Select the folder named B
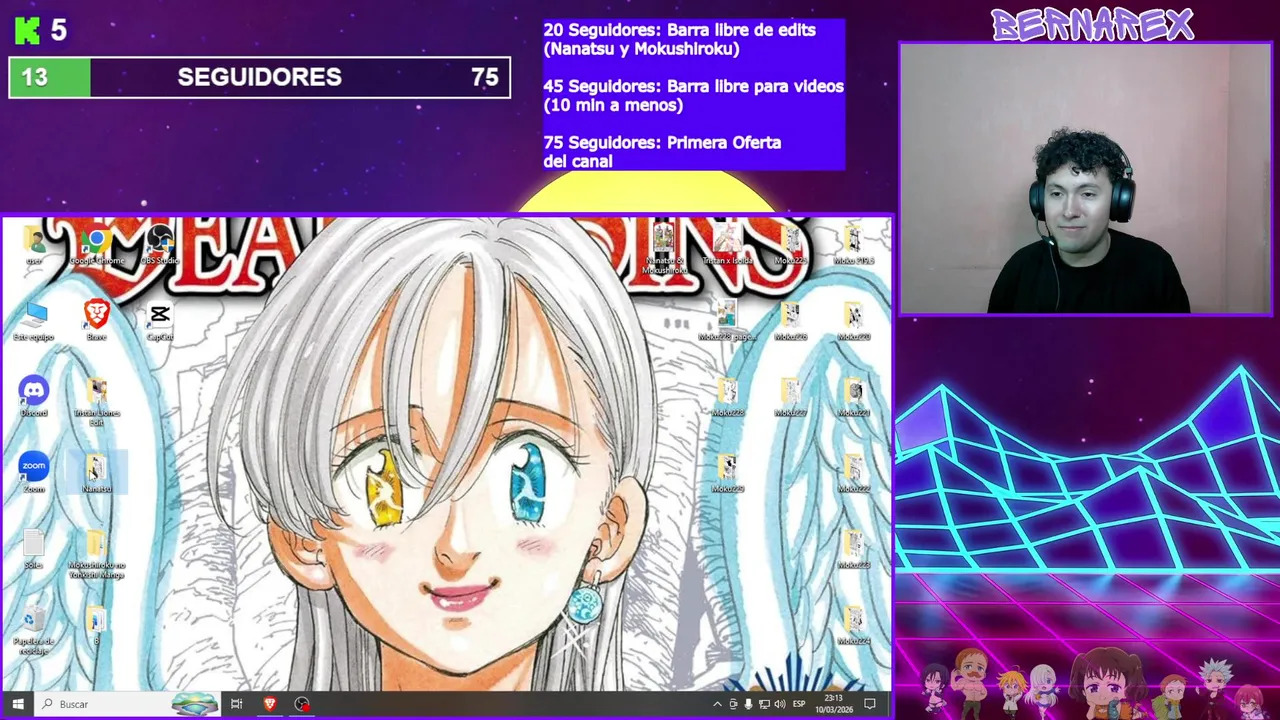The image size is (1280, 720). [97, 626]
